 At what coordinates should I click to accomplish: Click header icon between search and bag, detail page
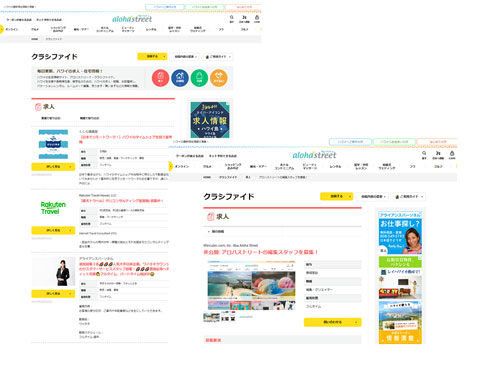pyautogui.click(x=438, y=153)
